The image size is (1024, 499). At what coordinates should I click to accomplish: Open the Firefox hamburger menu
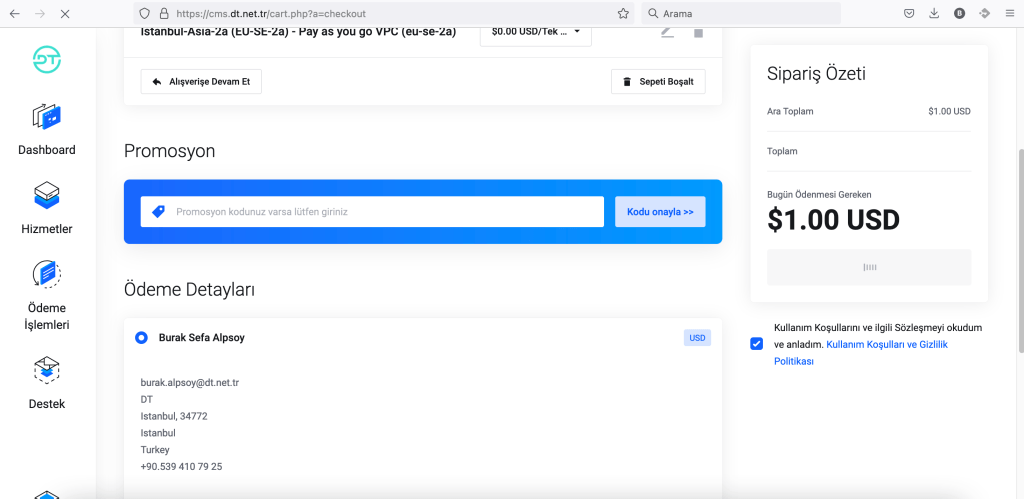tap(1010, 14)
